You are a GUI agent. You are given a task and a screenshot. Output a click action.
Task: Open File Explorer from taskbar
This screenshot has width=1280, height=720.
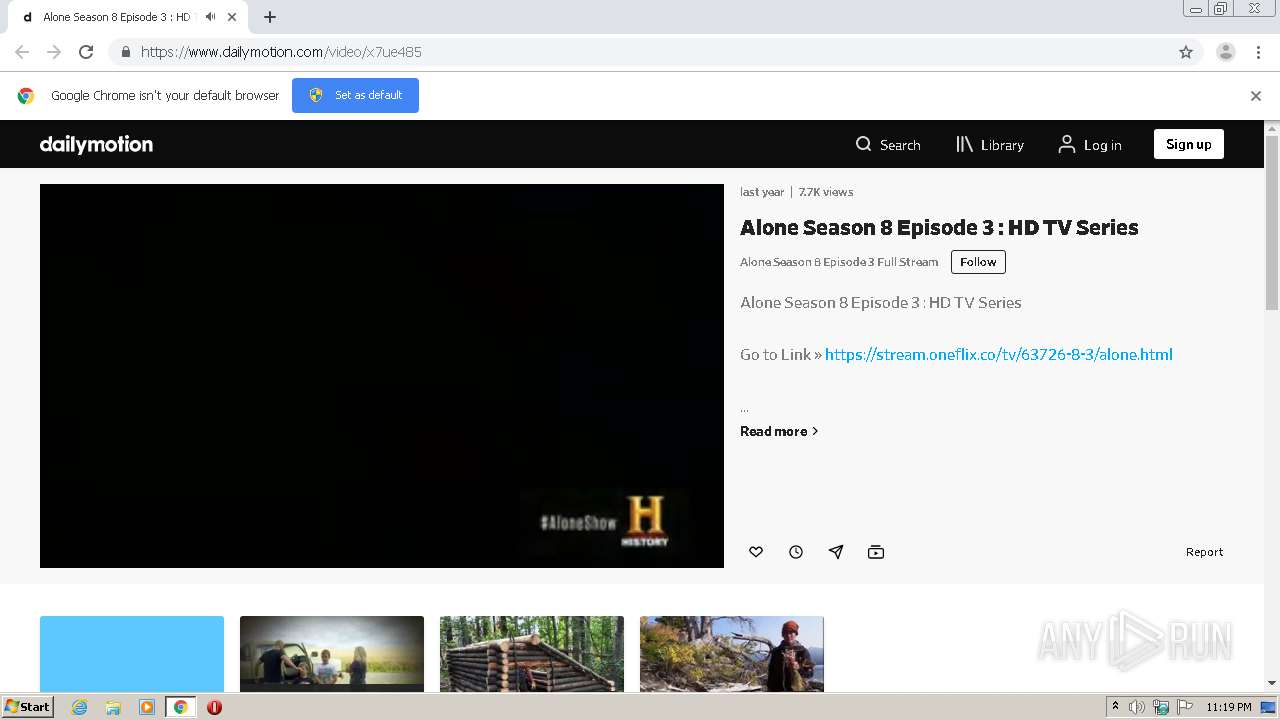pos(113,707)
